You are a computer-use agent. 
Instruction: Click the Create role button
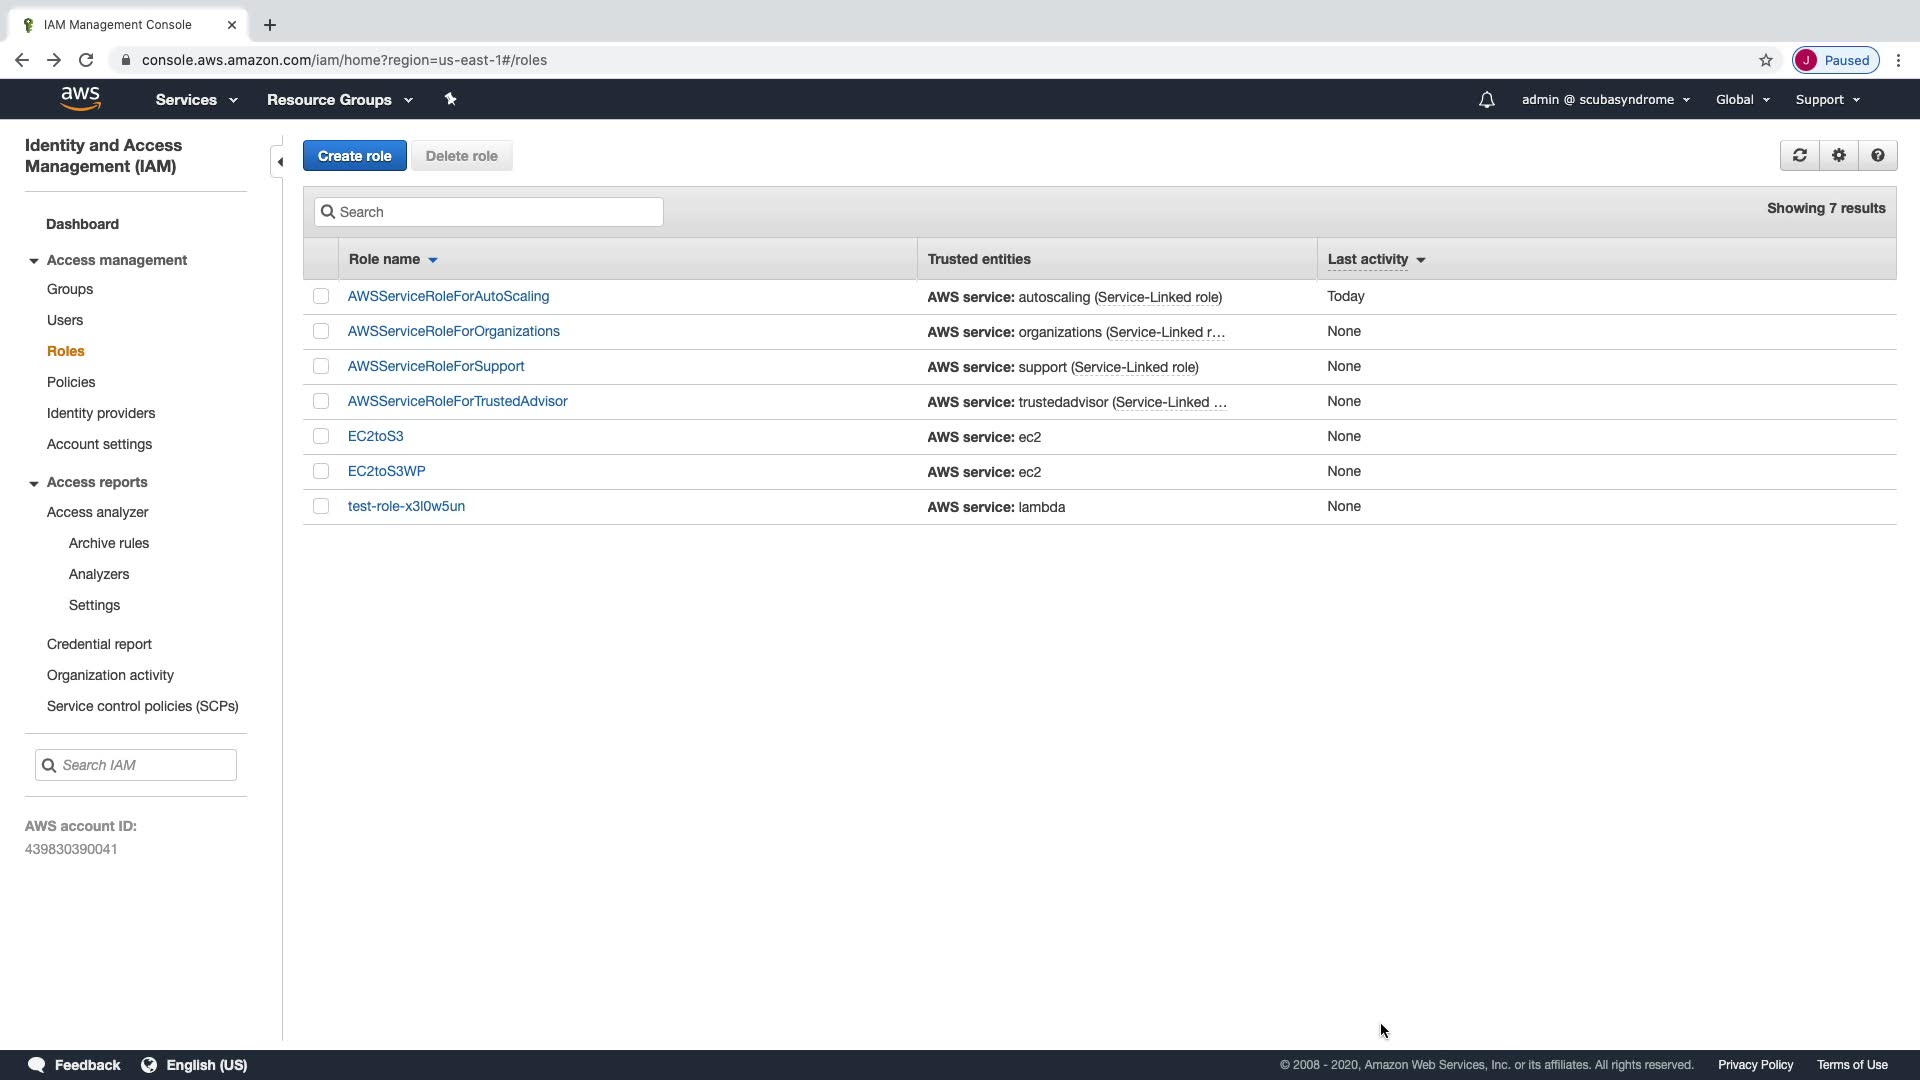pos(354,156)
